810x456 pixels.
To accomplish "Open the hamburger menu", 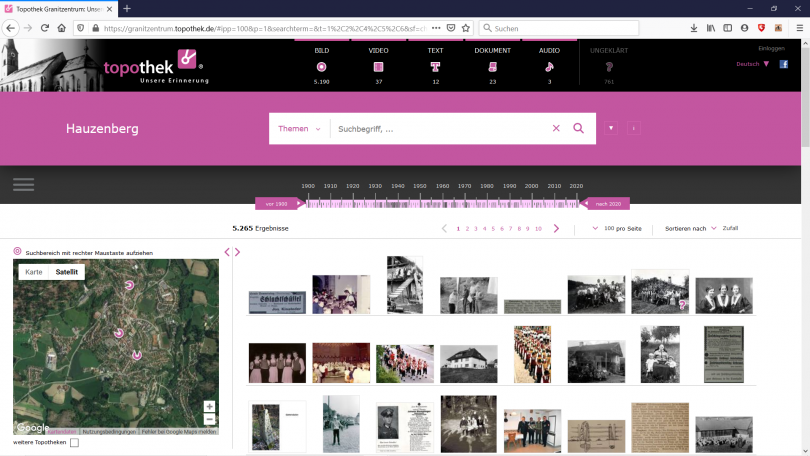I will coord(23,184).
